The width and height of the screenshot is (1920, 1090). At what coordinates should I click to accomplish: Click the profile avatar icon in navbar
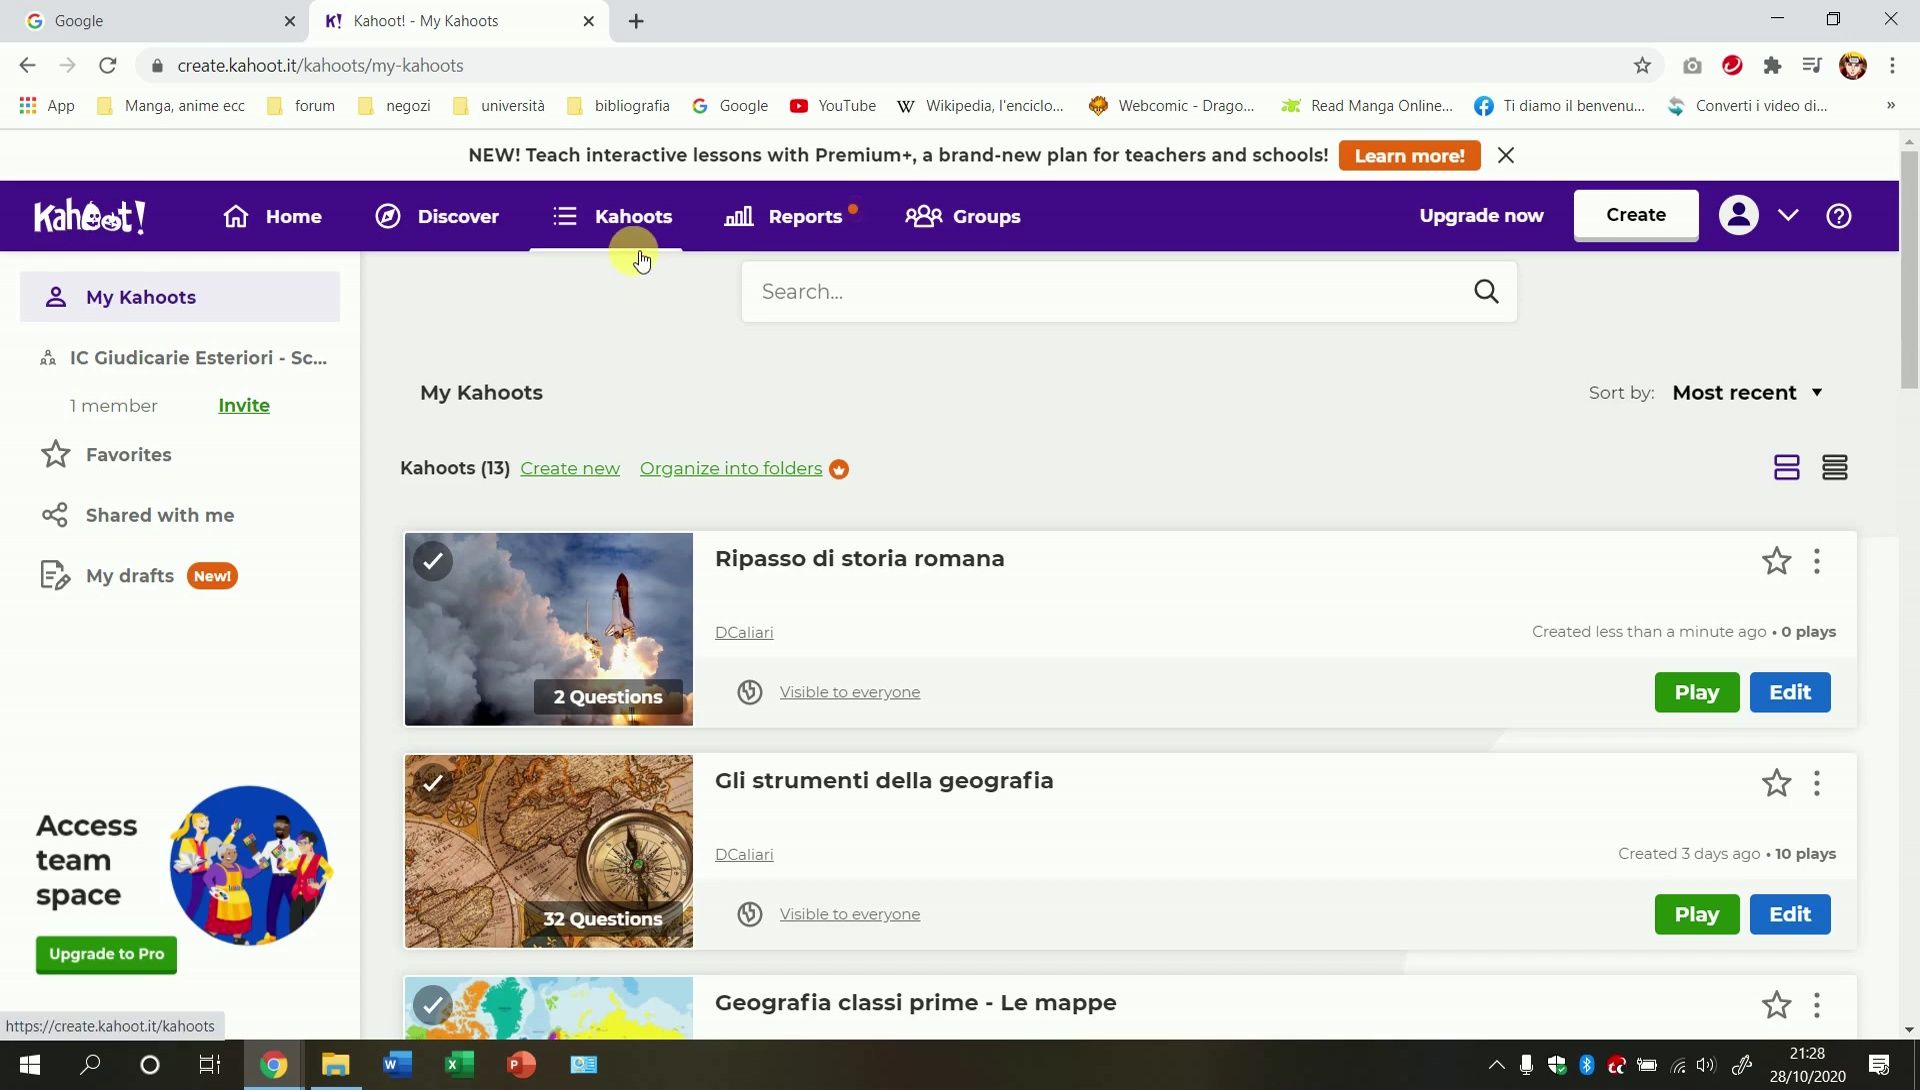[1739, 216]
